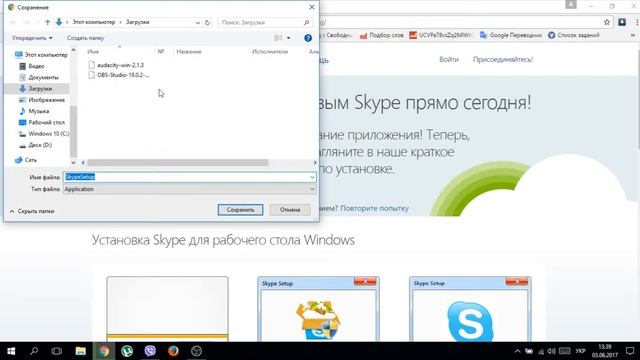Open the Chrome extension icon next to star
This screenshot has width=640, height=360.
click(622, 22)
